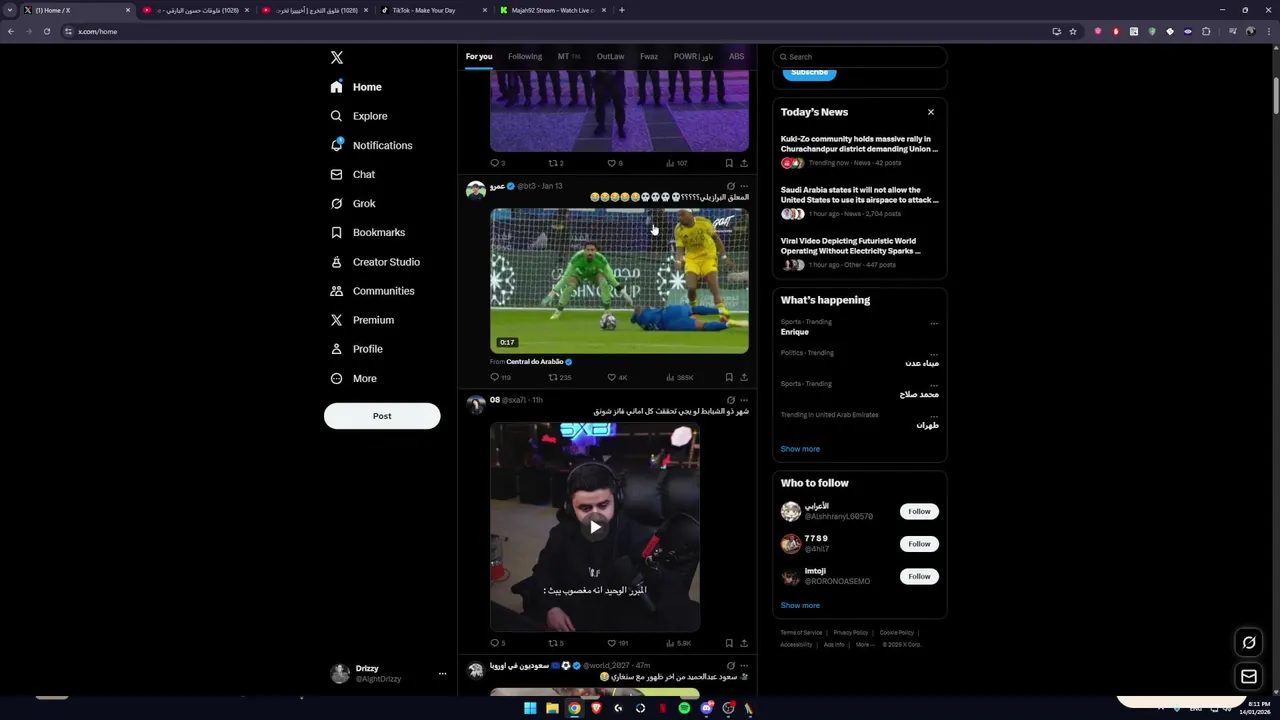Switch to the OutLaw tab

point(610,56)
